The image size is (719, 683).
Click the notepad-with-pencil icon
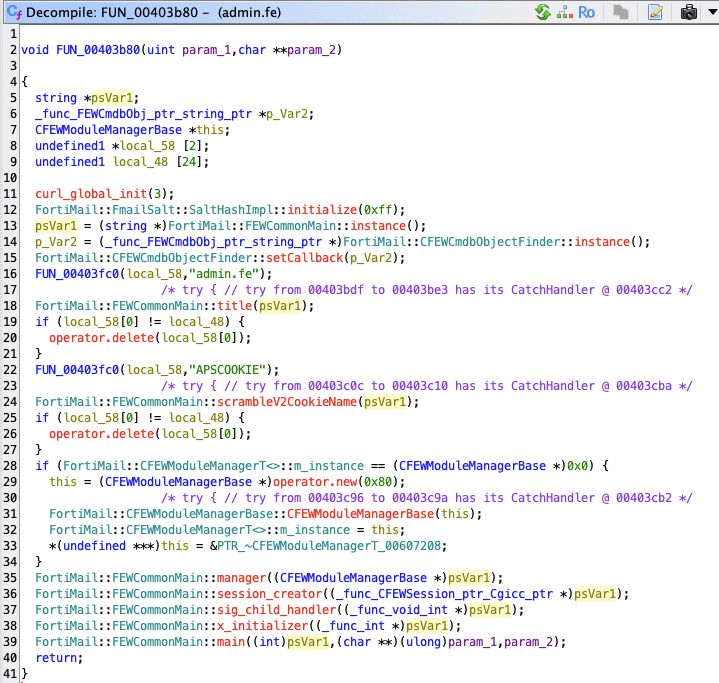(655, 12)
